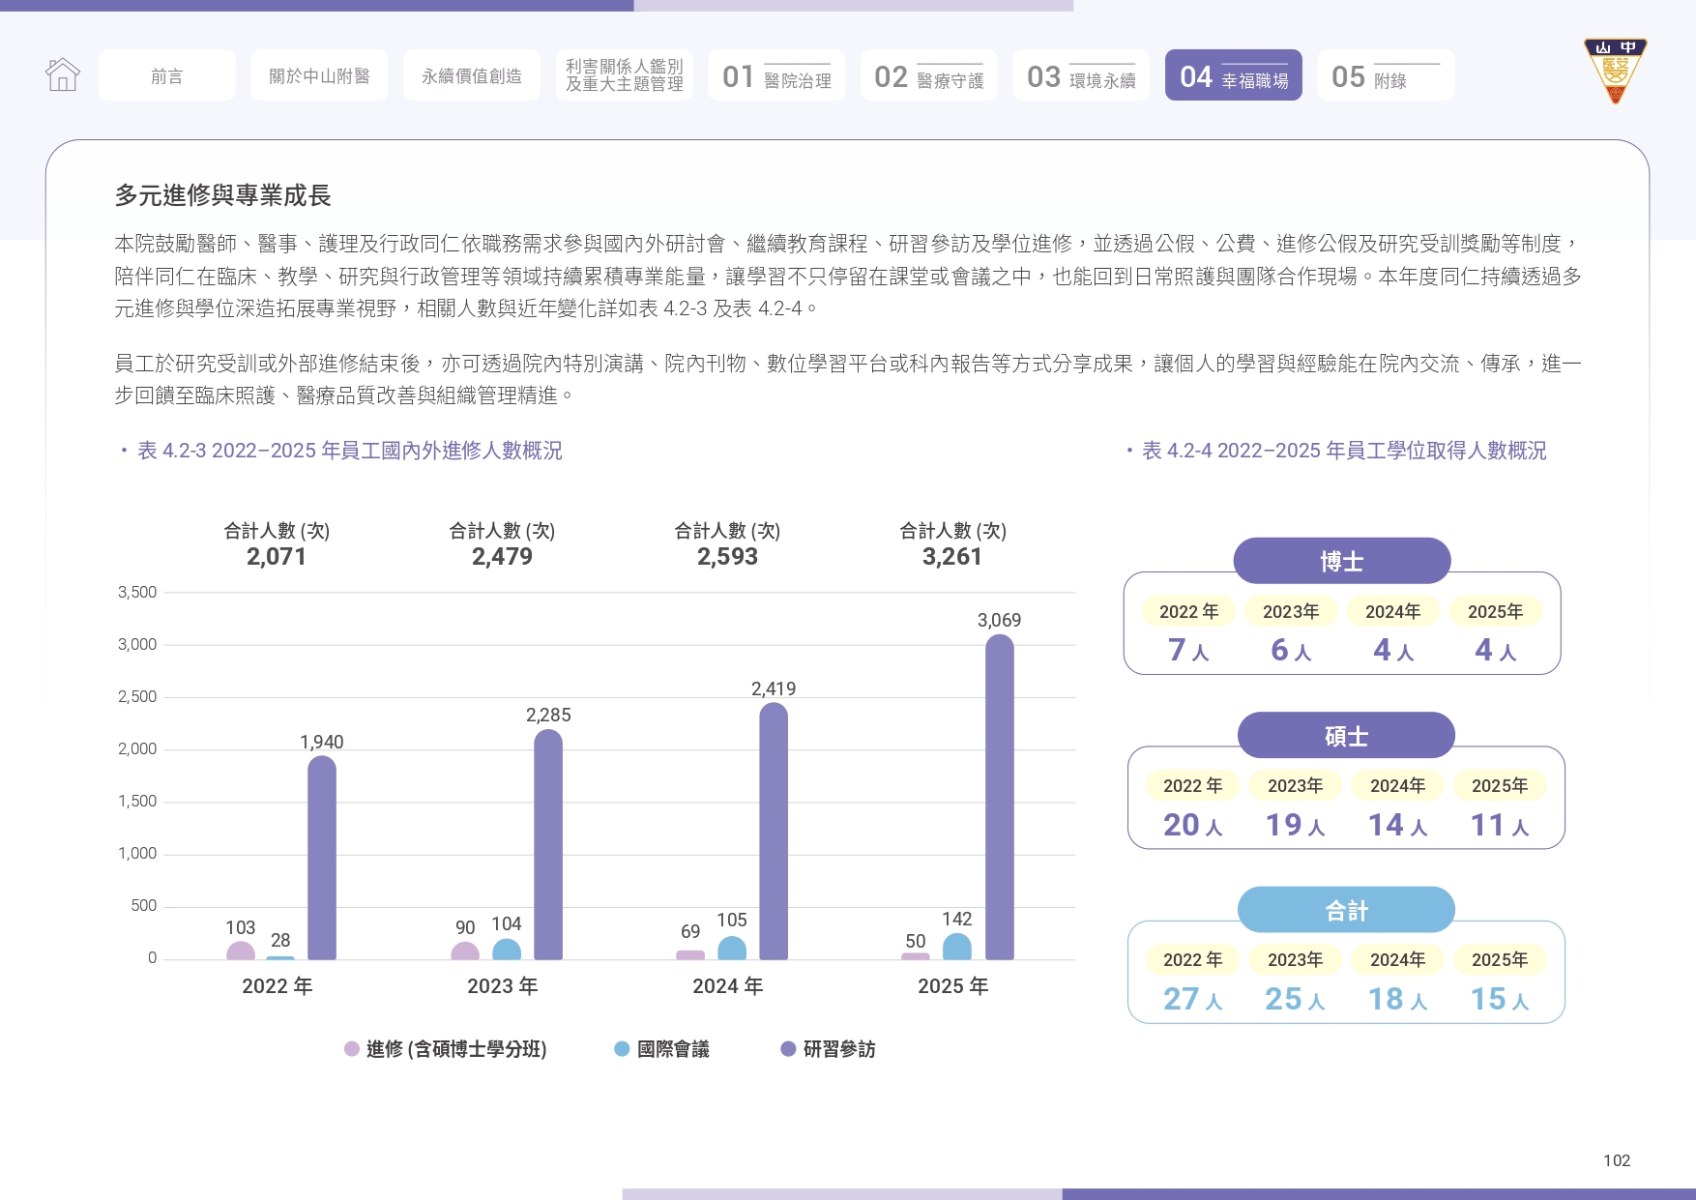Click the hospital emblem logo
Viewport: 1696px width, 1200px height.
click(1615, 71)
